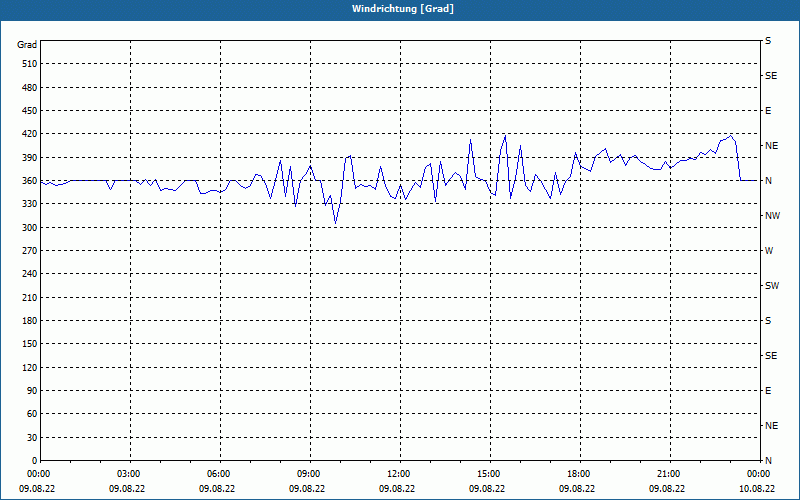Click the 09.08.22 date under 12:00
The height and width of the screenshot is (500, 800).
397,488
